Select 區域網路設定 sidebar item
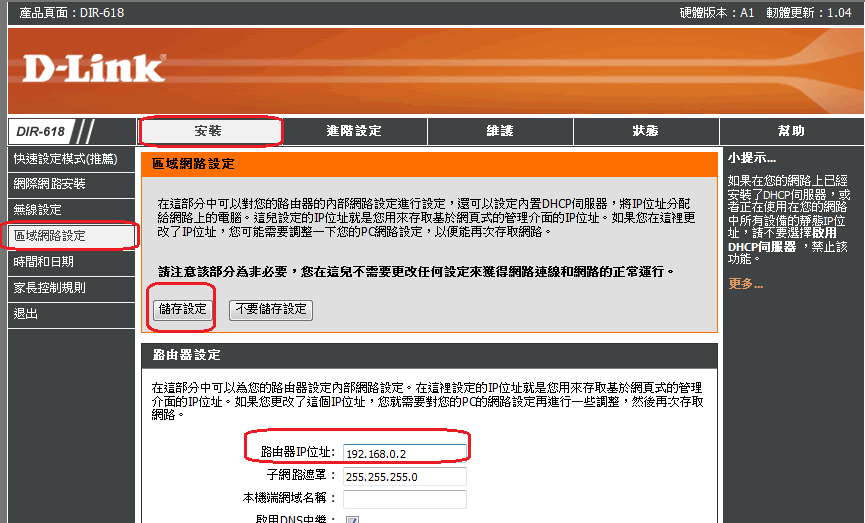This screenshot has height=523, width=865. click(71, 236)
